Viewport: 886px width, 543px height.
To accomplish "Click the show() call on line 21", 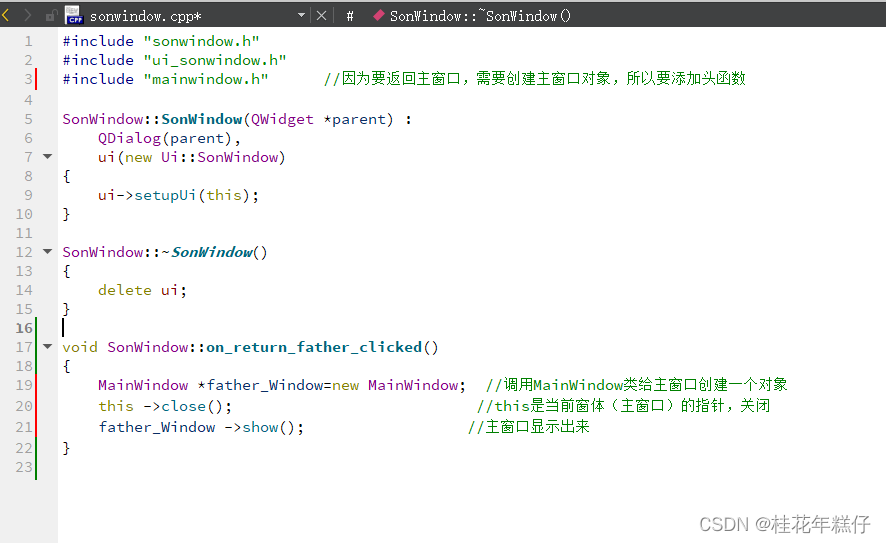I will pos(268,427).
